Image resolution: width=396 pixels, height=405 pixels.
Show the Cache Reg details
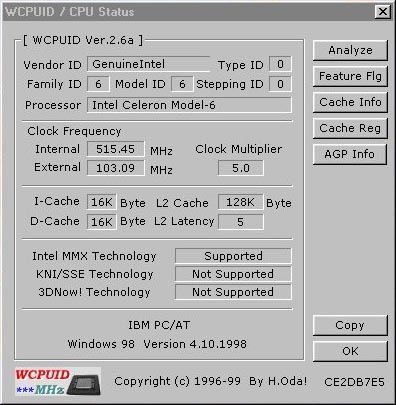click(350, 128)
